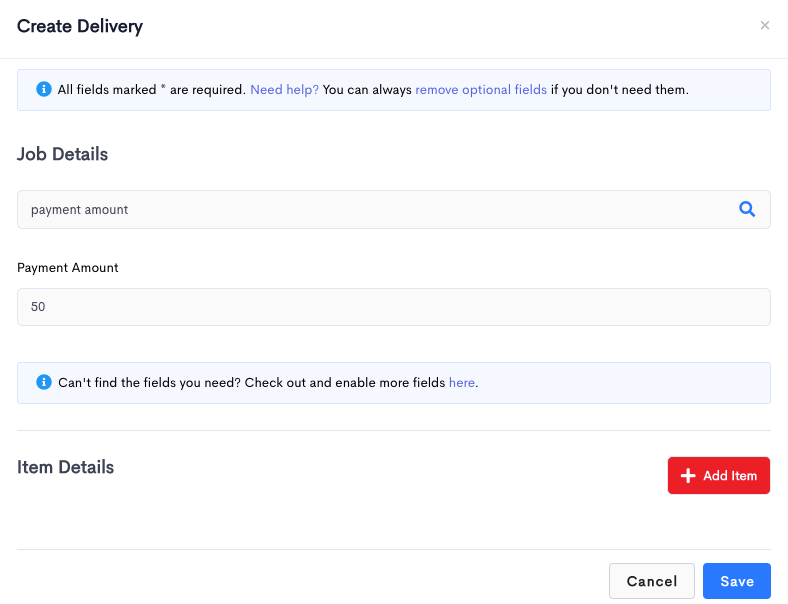Click into the Payment Amount field showing 50
Viewport: 788px width, 604px height.
pos(393,307)
